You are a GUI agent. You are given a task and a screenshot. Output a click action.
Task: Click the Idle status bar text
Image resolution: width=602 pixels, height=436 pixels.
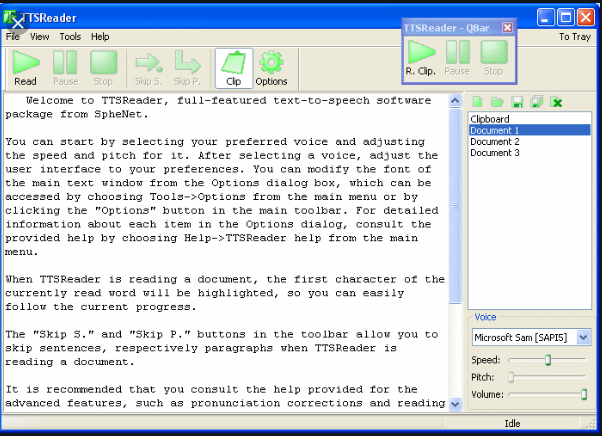pos(512,423)
